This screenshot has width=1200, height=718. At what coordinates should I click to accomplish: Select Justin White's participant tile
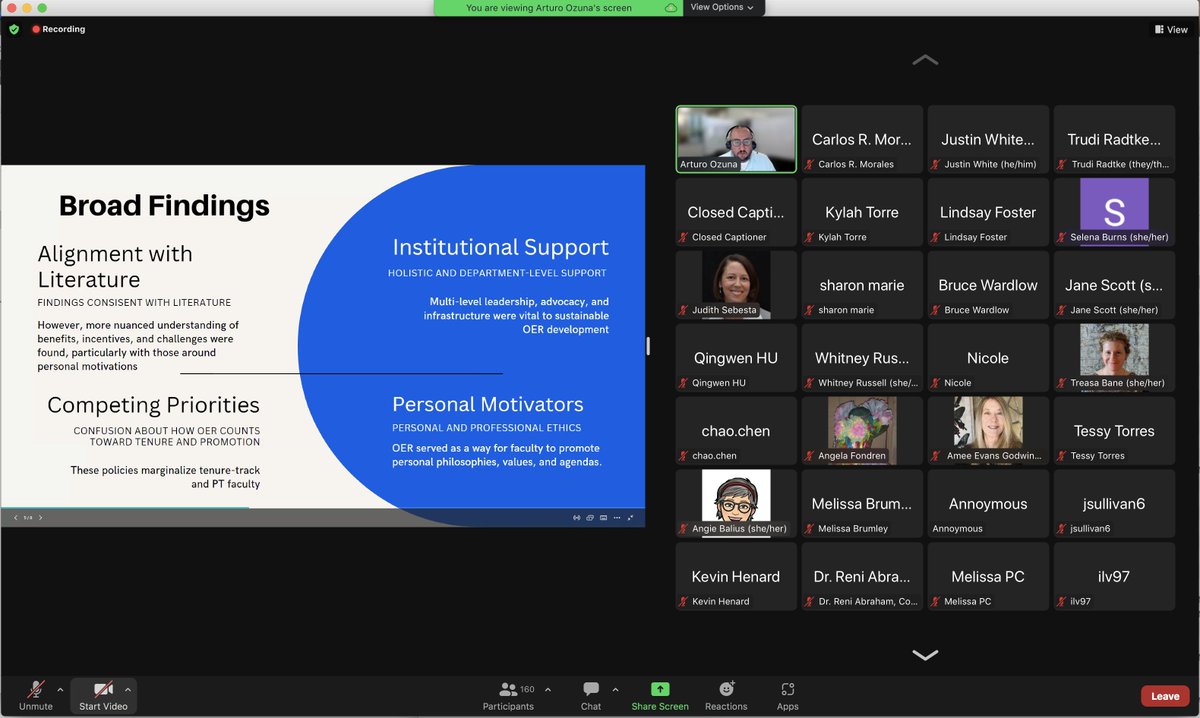[x=988, y=139]
